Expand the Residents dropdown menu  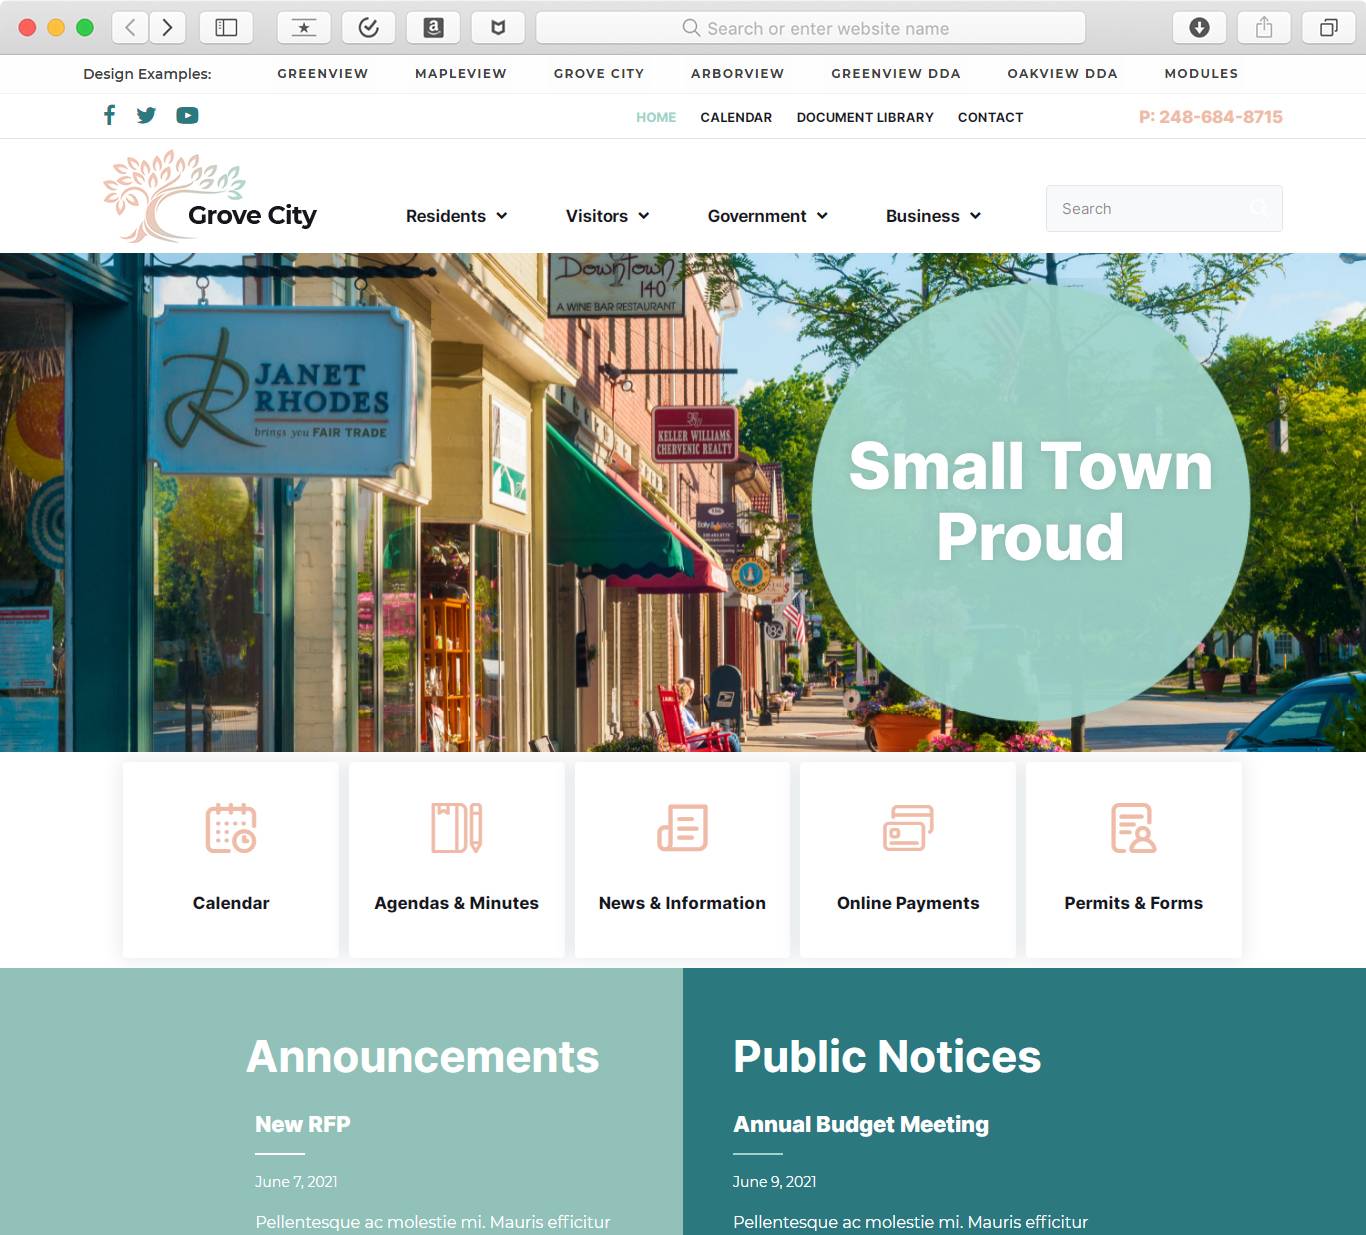[503, 216]
